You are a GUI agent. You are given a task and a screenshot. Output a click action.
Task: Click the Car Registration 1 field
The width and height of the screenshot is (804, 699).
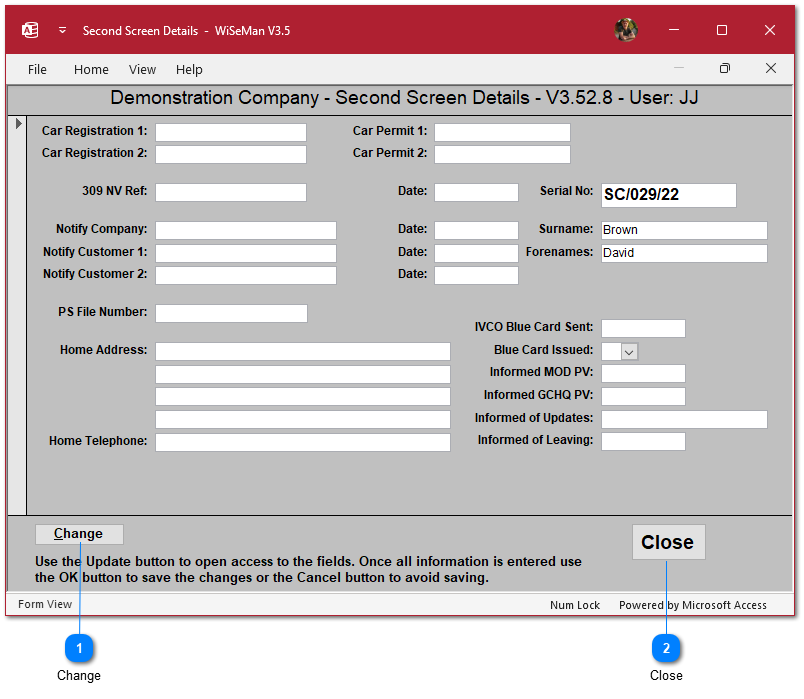coord(230,132)
